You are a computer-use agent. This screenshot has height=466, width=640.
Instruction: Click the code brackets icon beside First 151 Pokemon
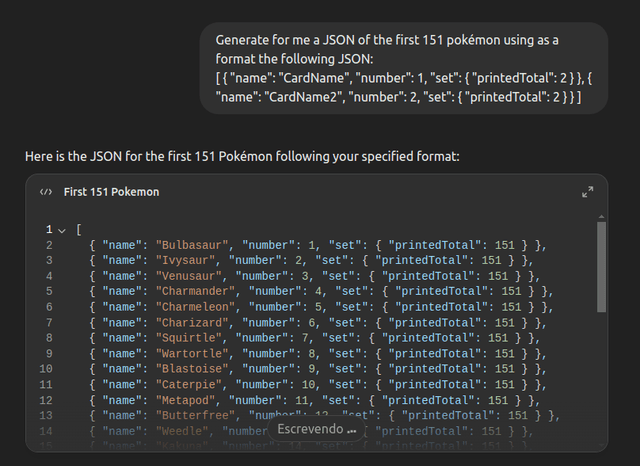[x=46, y=192]
